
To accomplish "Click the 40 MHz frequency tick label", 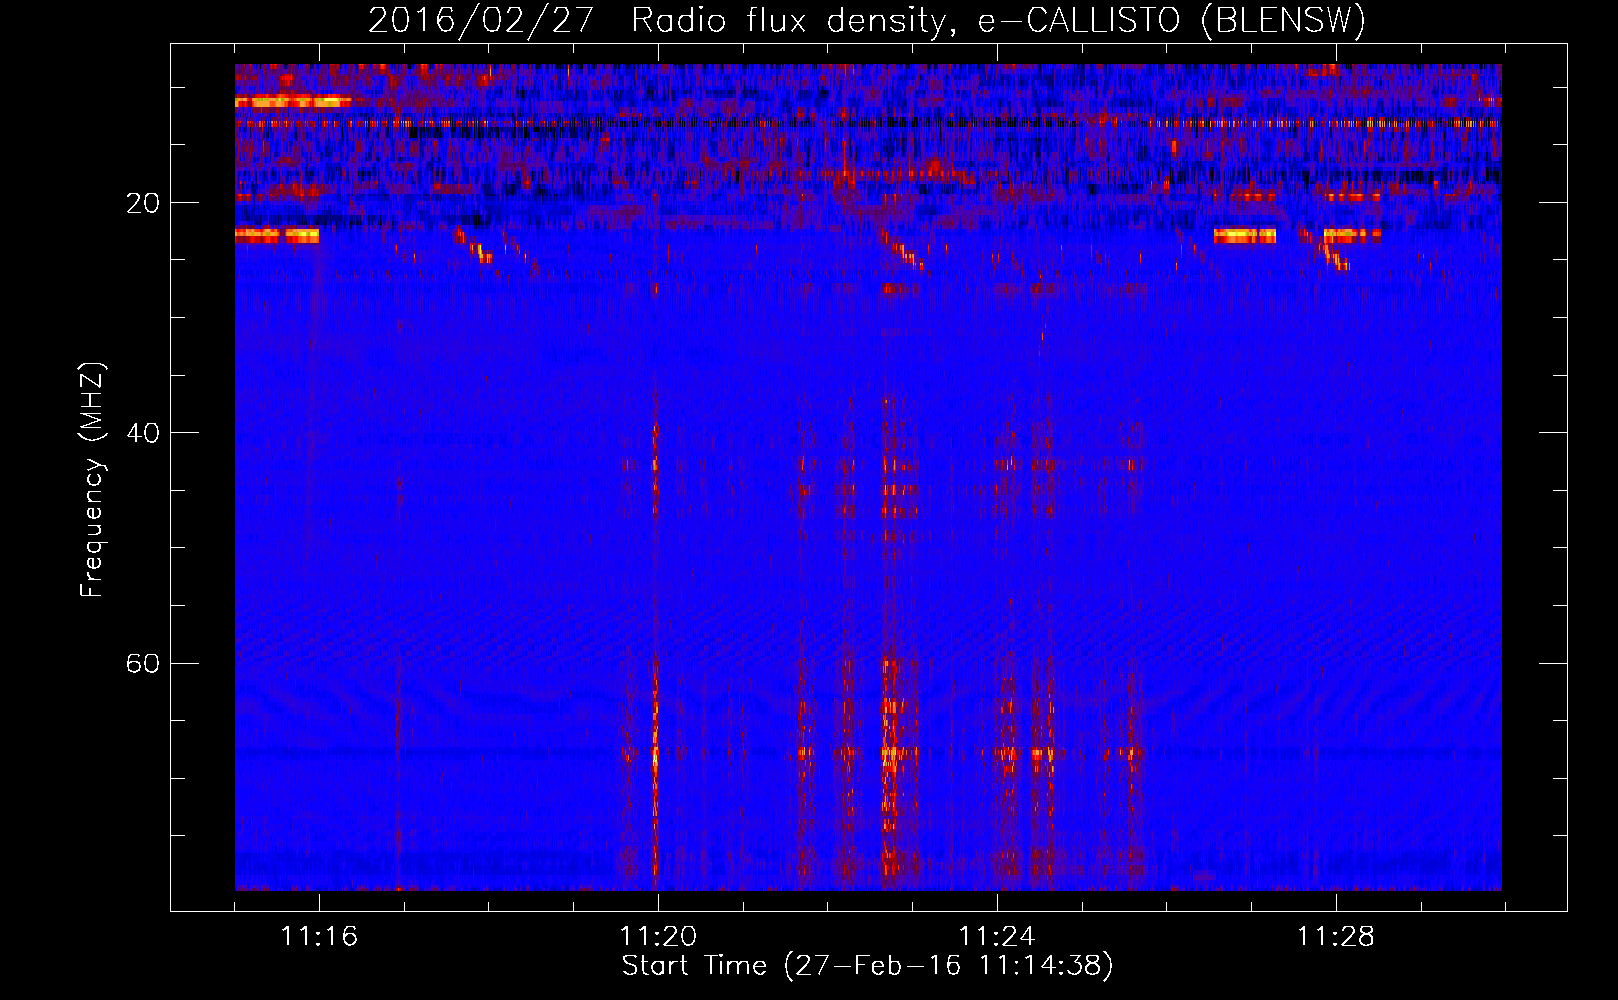I will pos(144,433).
